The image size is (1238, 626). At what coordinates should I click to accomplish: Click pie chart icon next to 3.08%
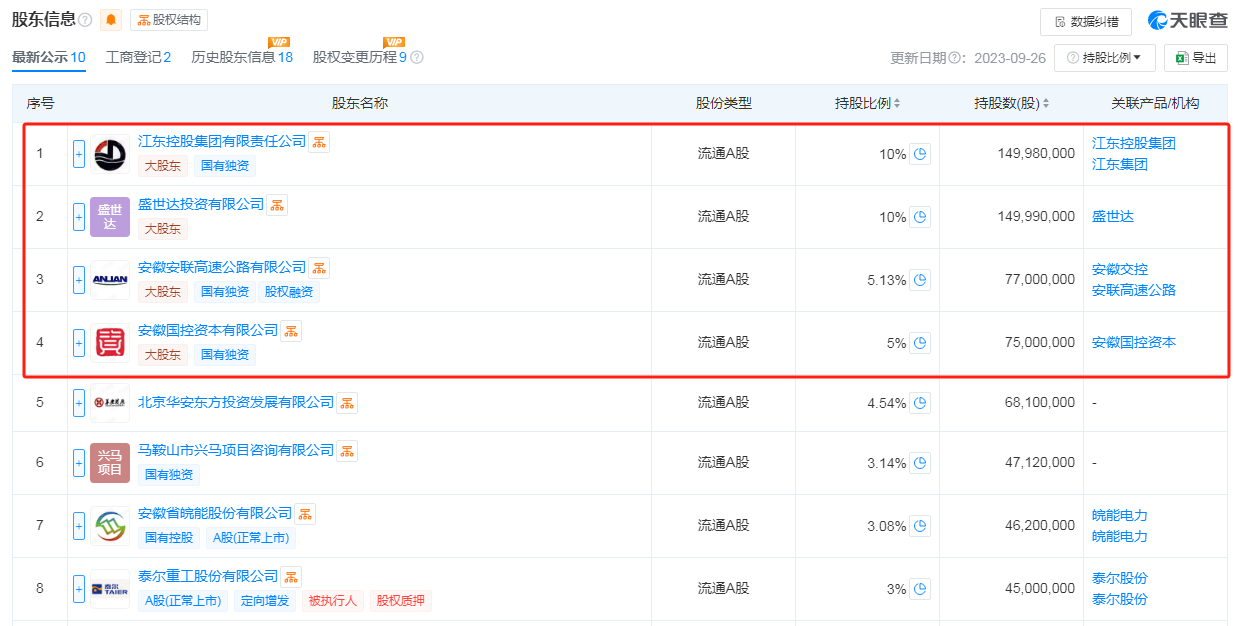[x=920, y=526]
